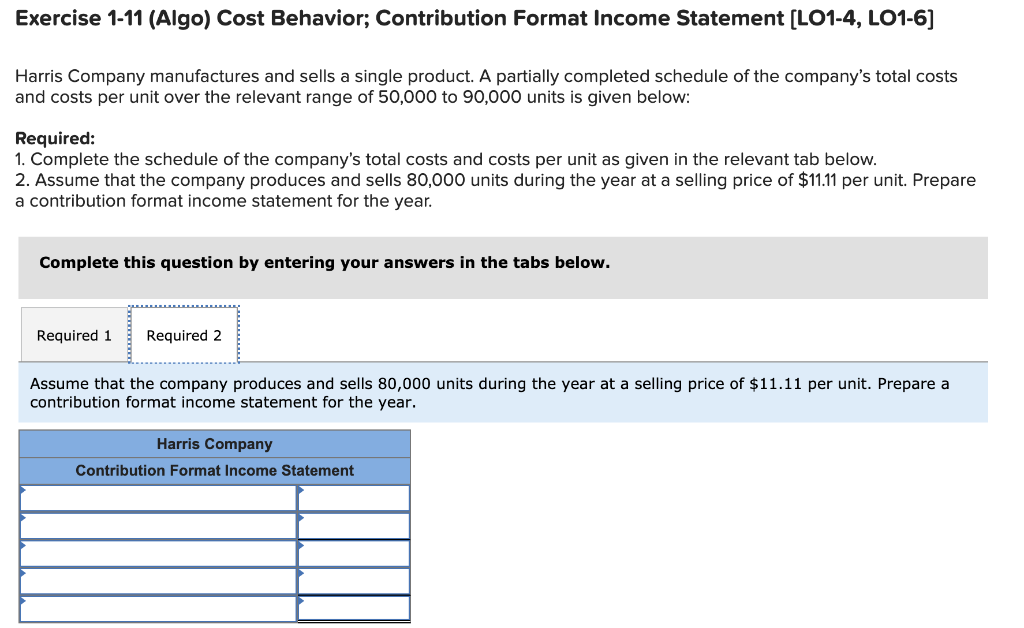Open fourth row label dropdown in income statement
The image size is (1024, 628).
(159, 581)
